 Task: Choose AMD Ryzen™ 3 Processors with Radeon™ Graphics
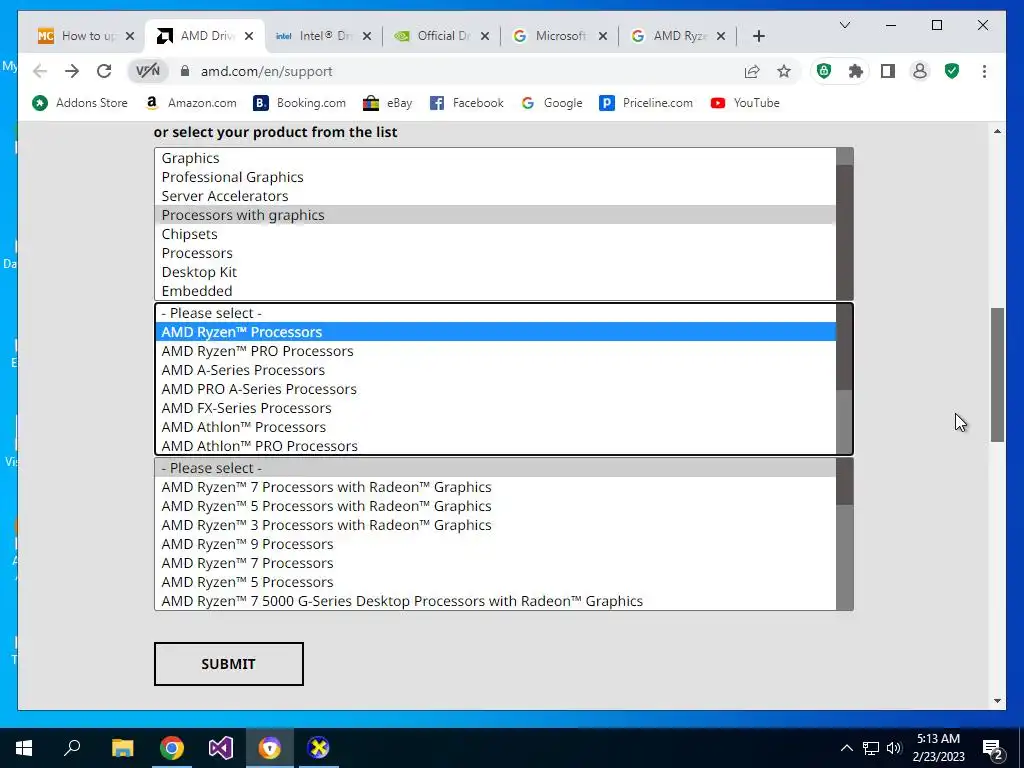coord(495,525)
